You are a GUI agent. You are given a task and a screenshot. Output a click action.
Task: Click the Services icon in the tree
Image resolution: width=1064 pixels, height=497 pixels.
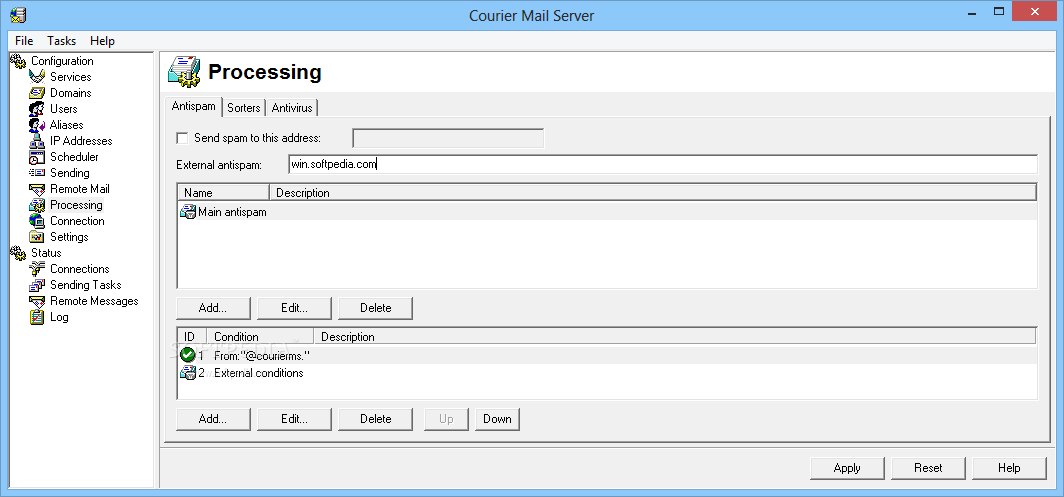(37, 77)
